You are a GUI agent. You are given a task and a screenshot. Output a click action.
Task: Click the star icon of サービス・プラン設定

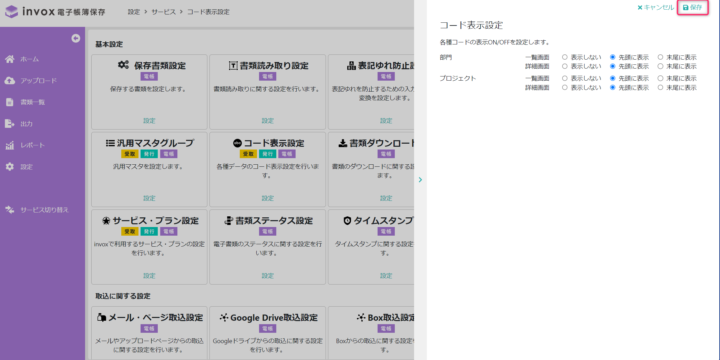click(106, 221)
